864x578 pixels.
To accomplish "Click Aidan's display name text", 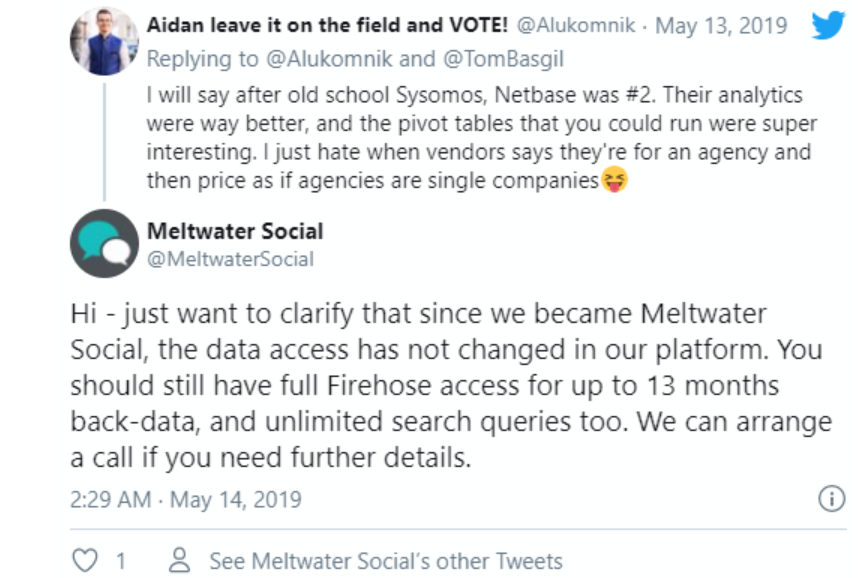I will point(327,25).
